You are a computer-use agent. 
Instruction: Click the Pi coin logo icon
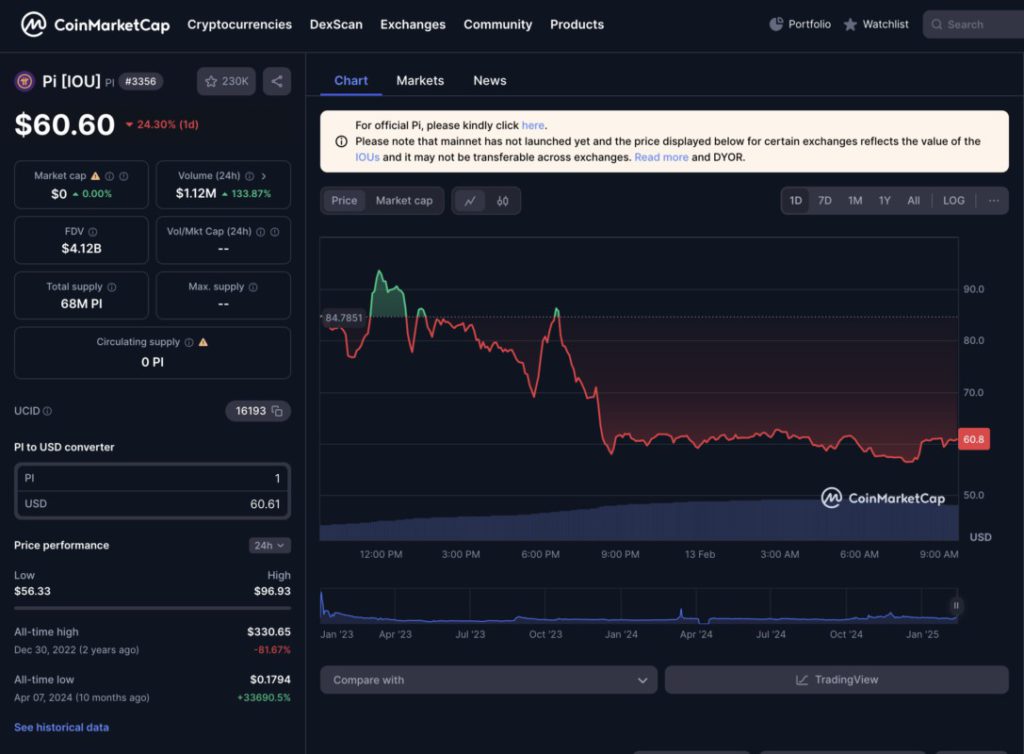pyautogui.click(x=24, y=82)
